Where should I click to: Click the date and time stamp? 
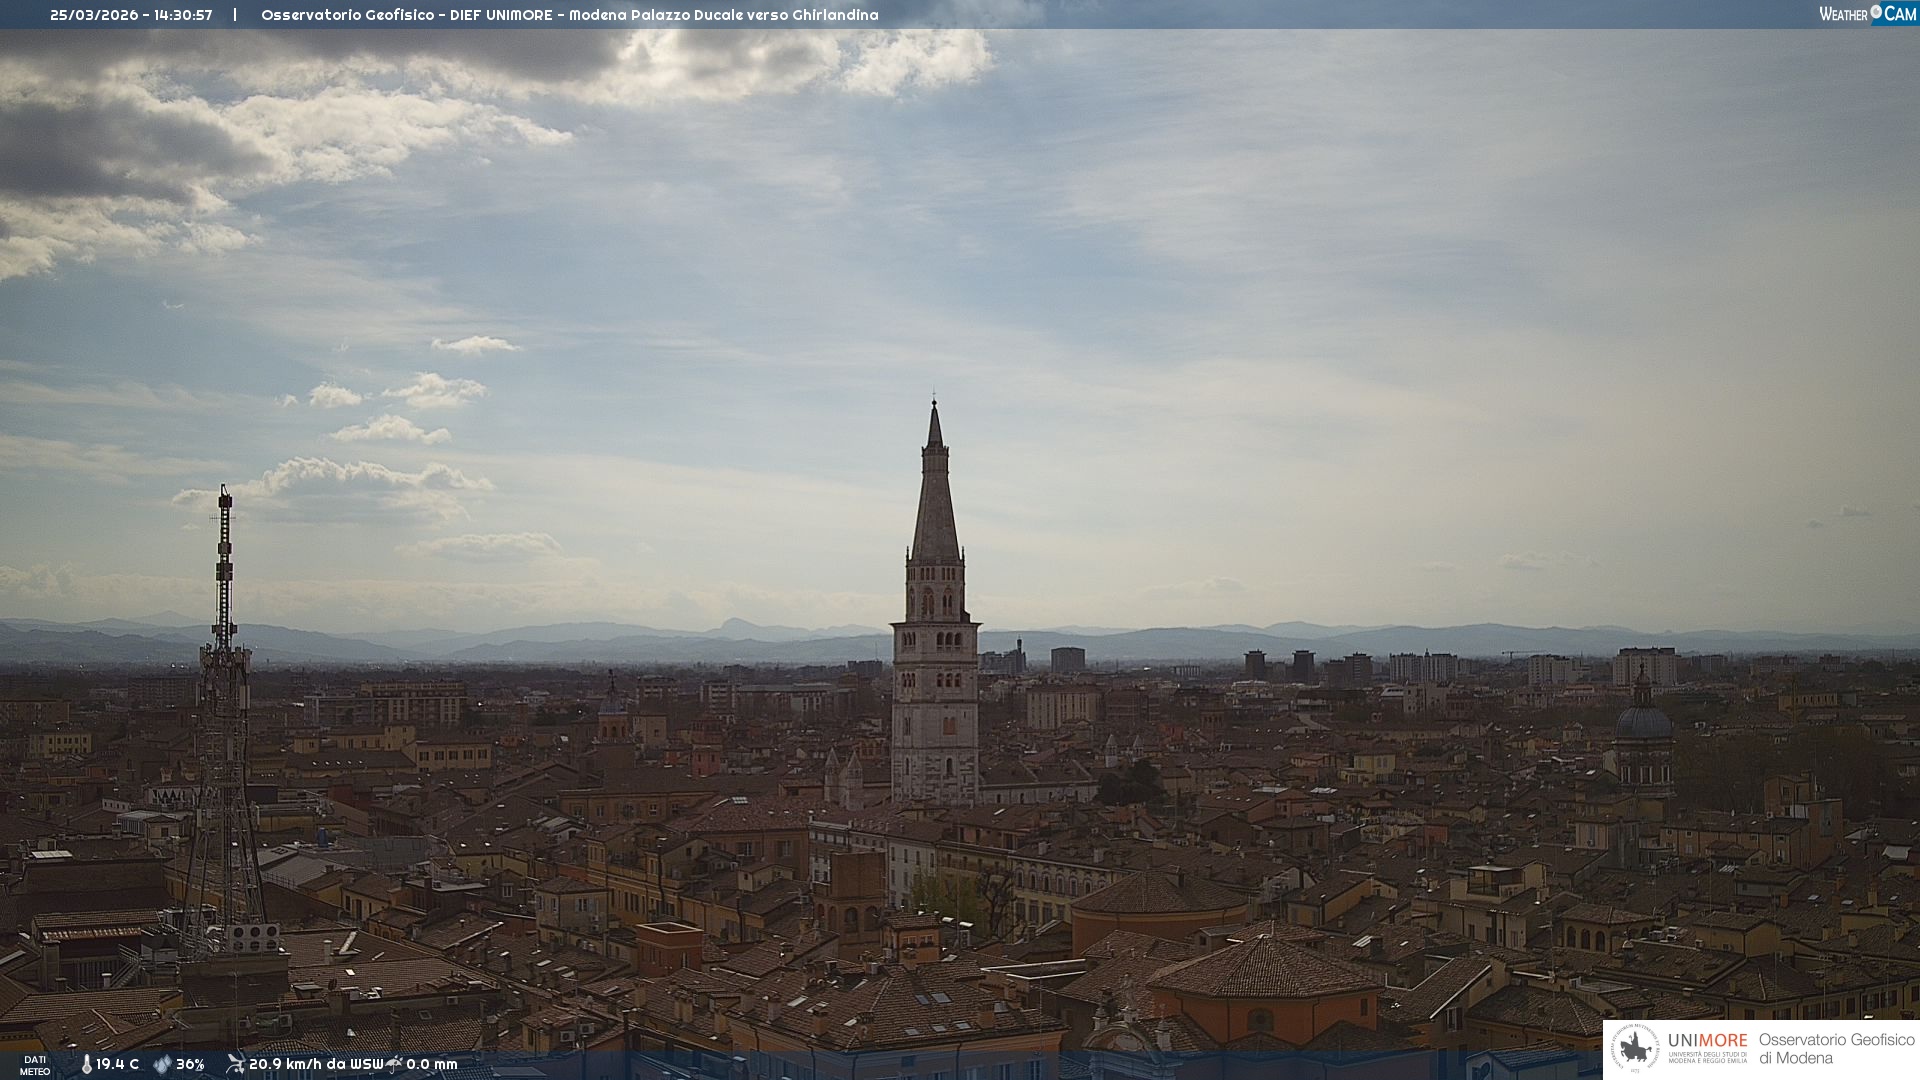[131, 15]
